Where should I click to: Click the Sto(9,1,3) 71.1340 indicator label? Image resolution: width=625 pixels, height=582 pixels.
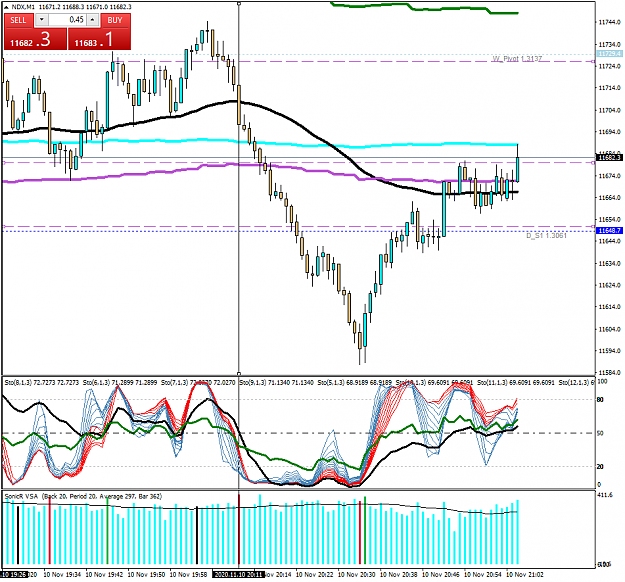(276, 382)
